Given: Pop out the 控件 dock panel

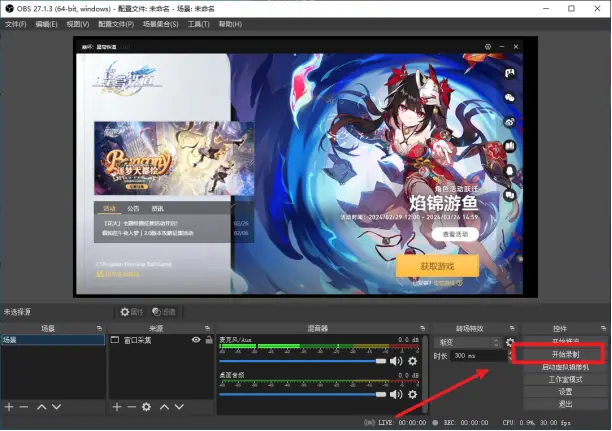Looking at the screenshot, I should click(603, 329).
